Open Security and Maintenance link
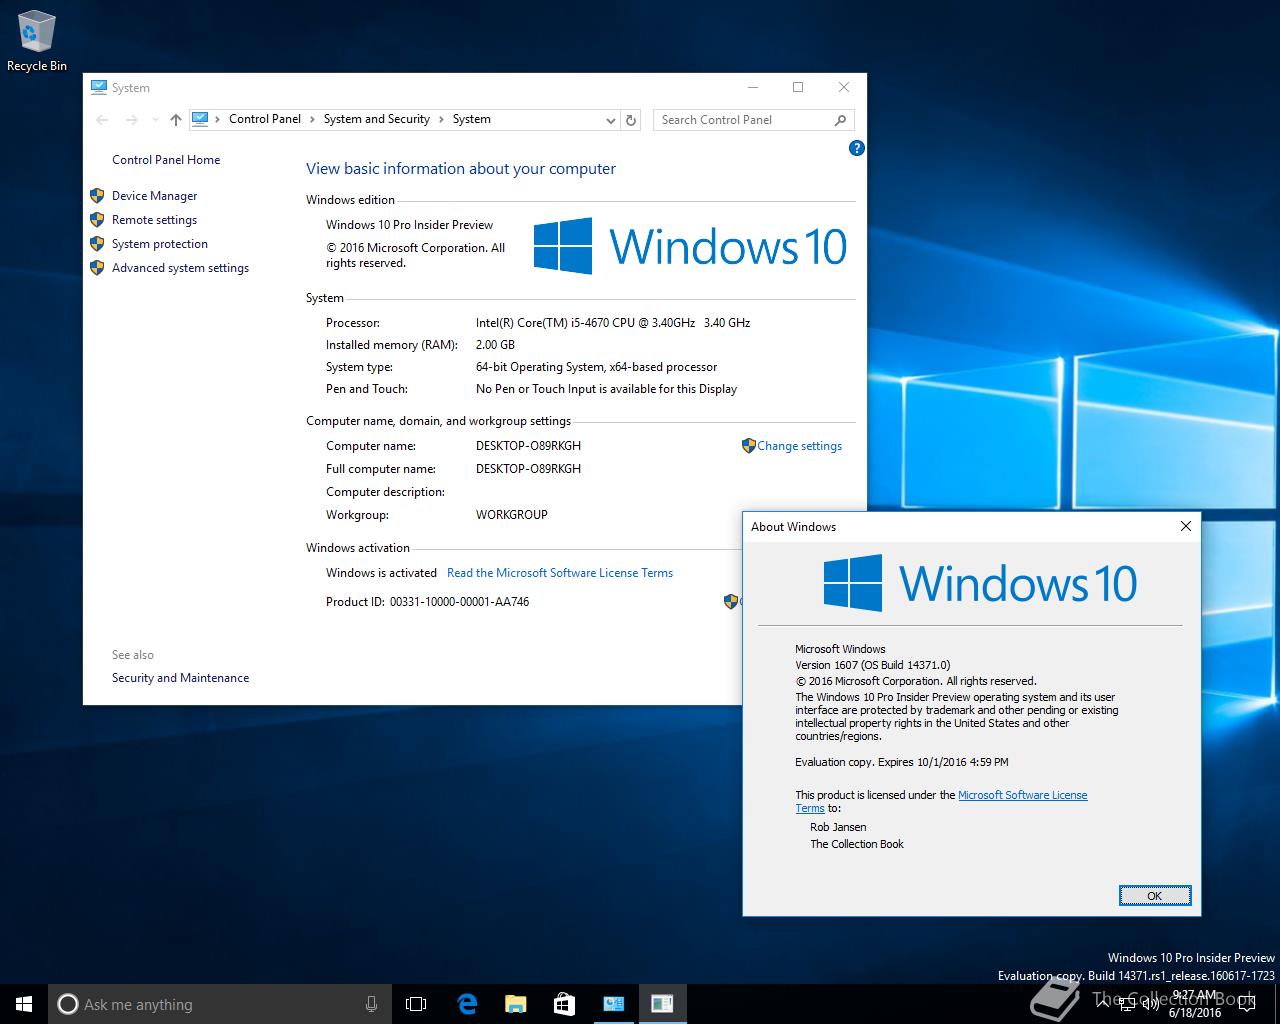 (x=180, y=678)
